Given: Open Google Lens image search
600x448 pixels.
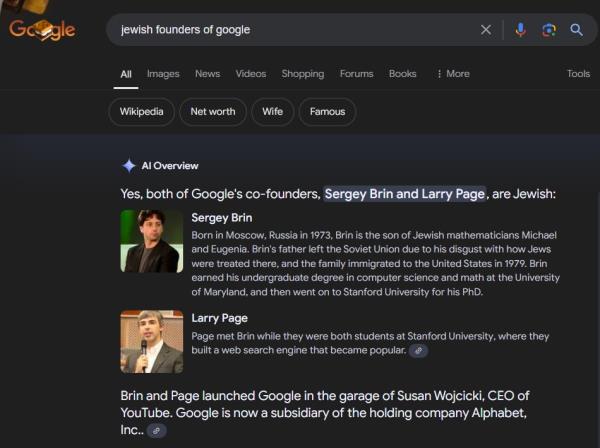Looking at the screenshot, I should point(549,30).
